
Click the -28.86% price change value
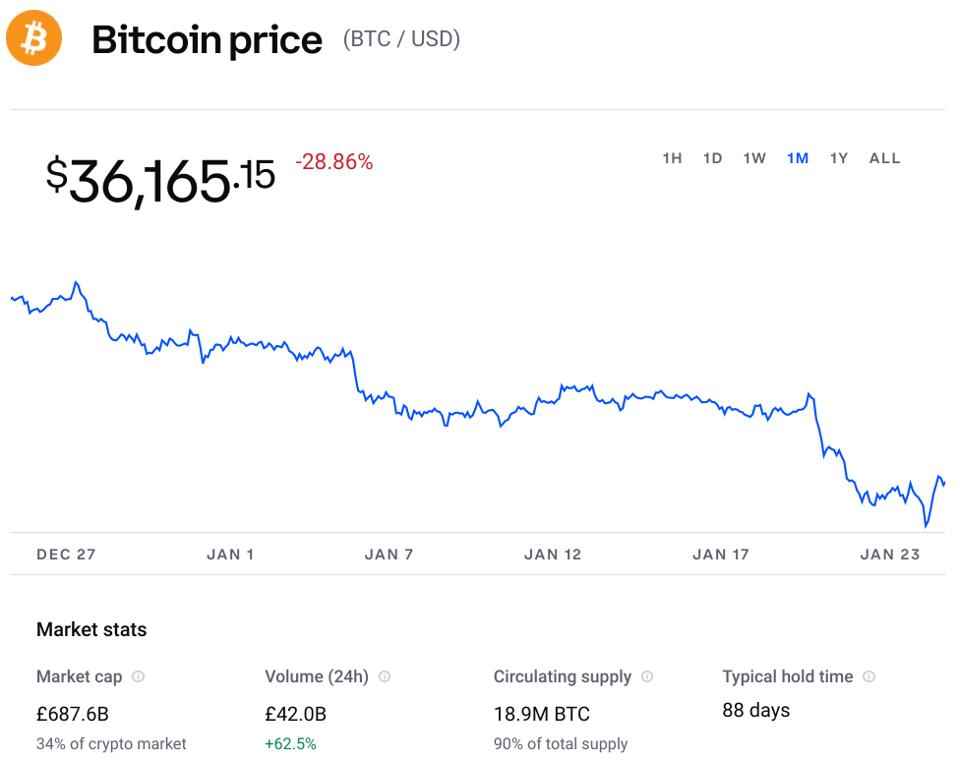click(x=334, y=162)
